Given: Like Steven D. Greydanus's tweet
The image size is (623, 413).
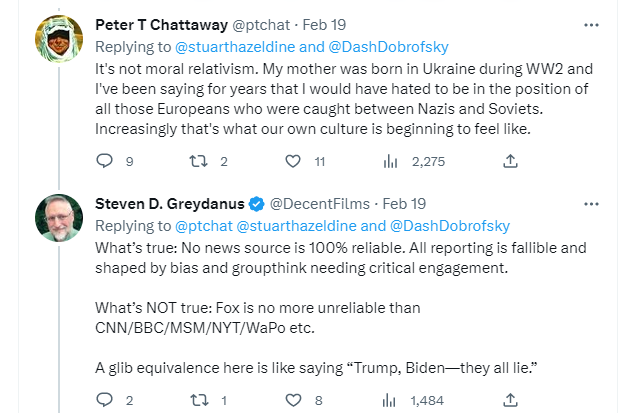Looking at the screenshot, I should tap(293, 400).
